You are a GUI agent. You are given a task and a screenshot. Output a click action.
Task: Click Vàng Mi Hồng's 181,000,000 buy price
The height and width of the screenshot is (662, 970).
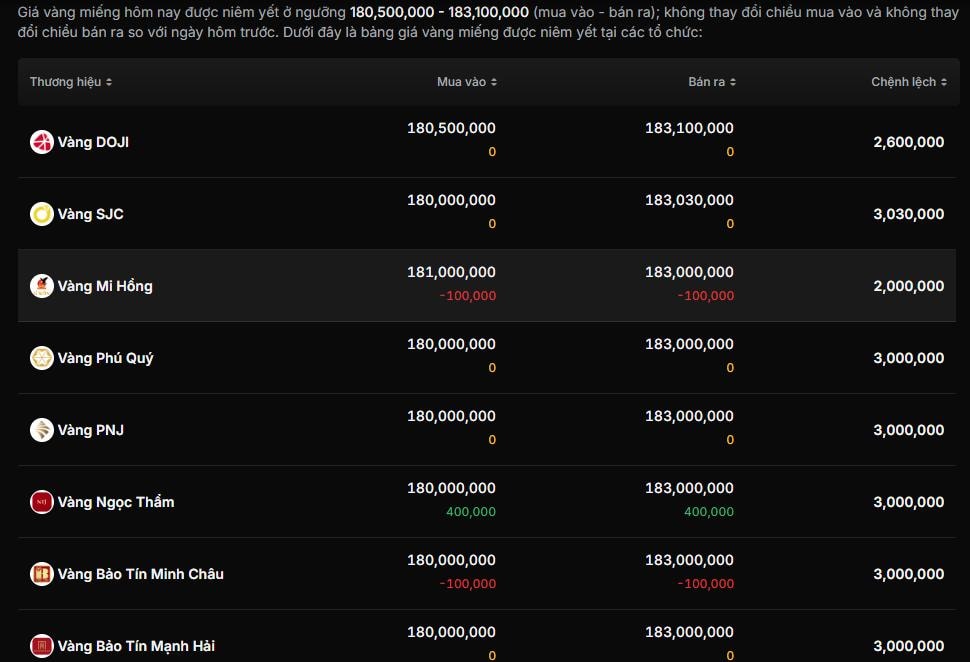coord(451,272)
